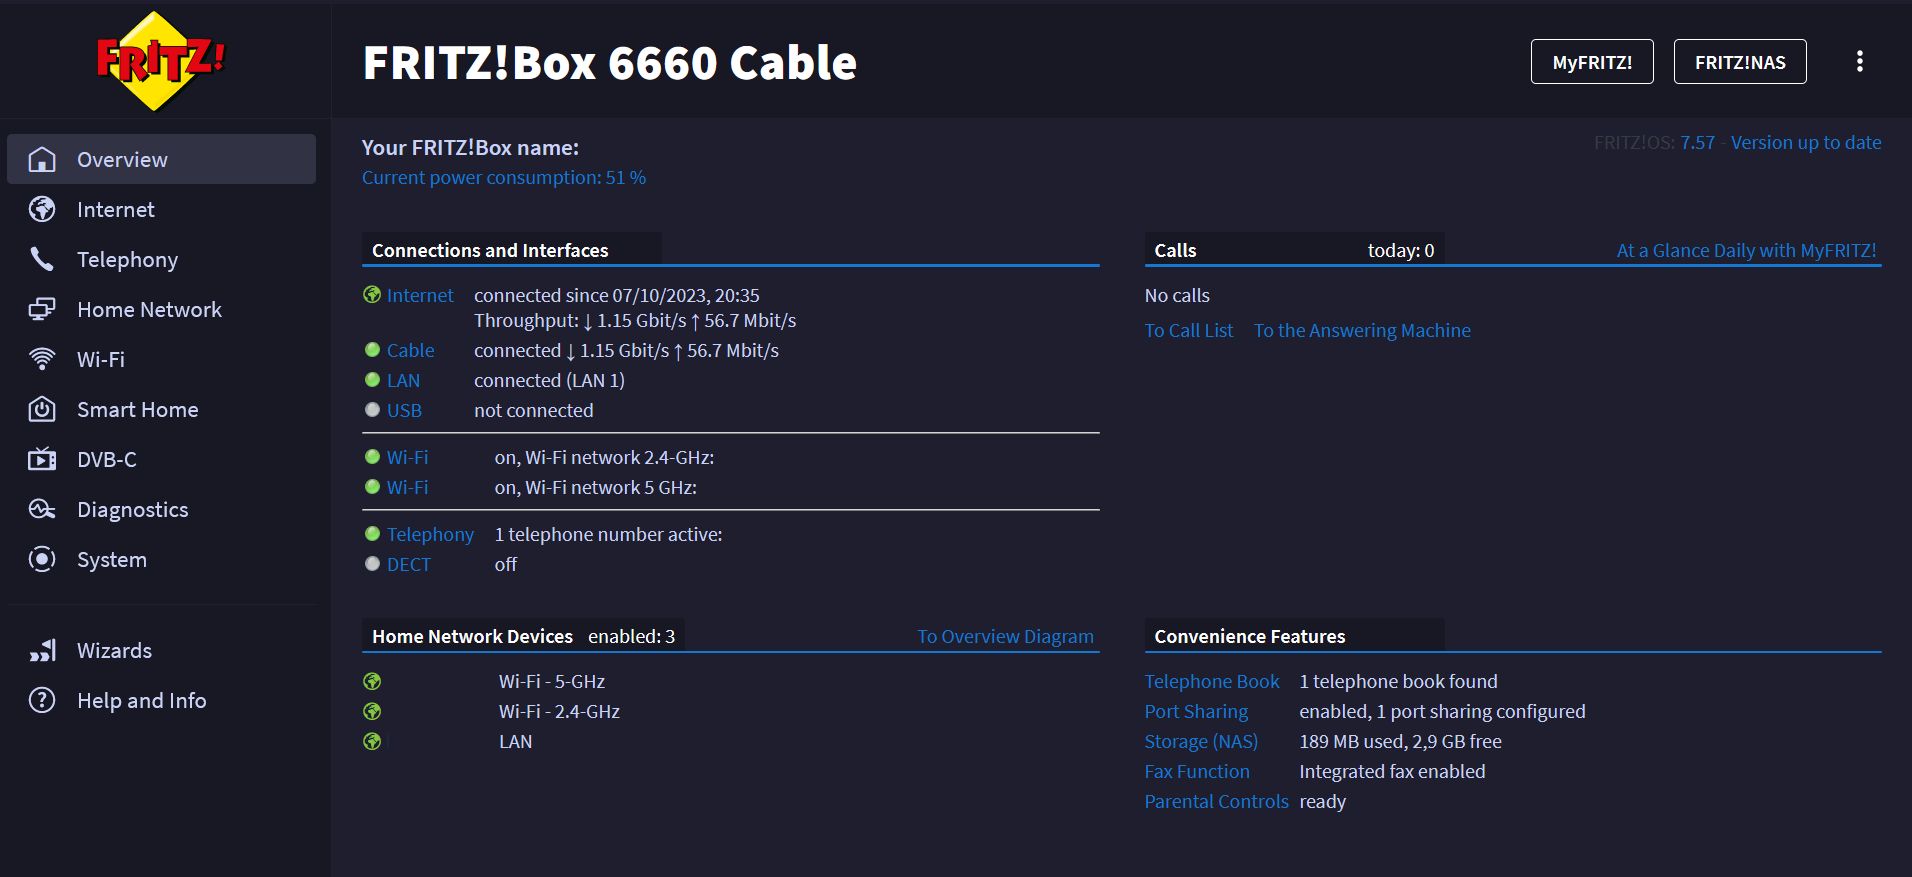Open Version up to date link
Screen dimensions: 1912x877
1806,142
